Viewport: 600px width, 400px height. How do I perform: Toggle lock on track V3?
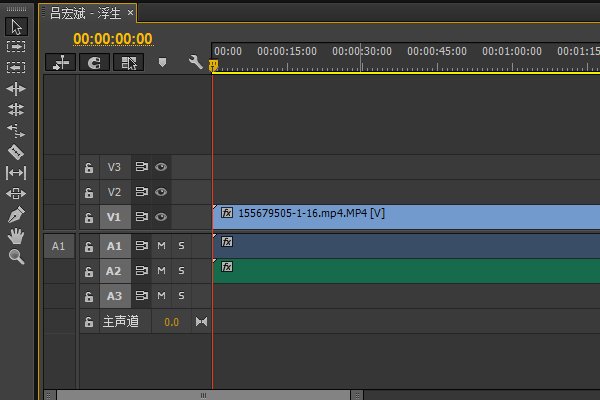(x=89, y=167)
